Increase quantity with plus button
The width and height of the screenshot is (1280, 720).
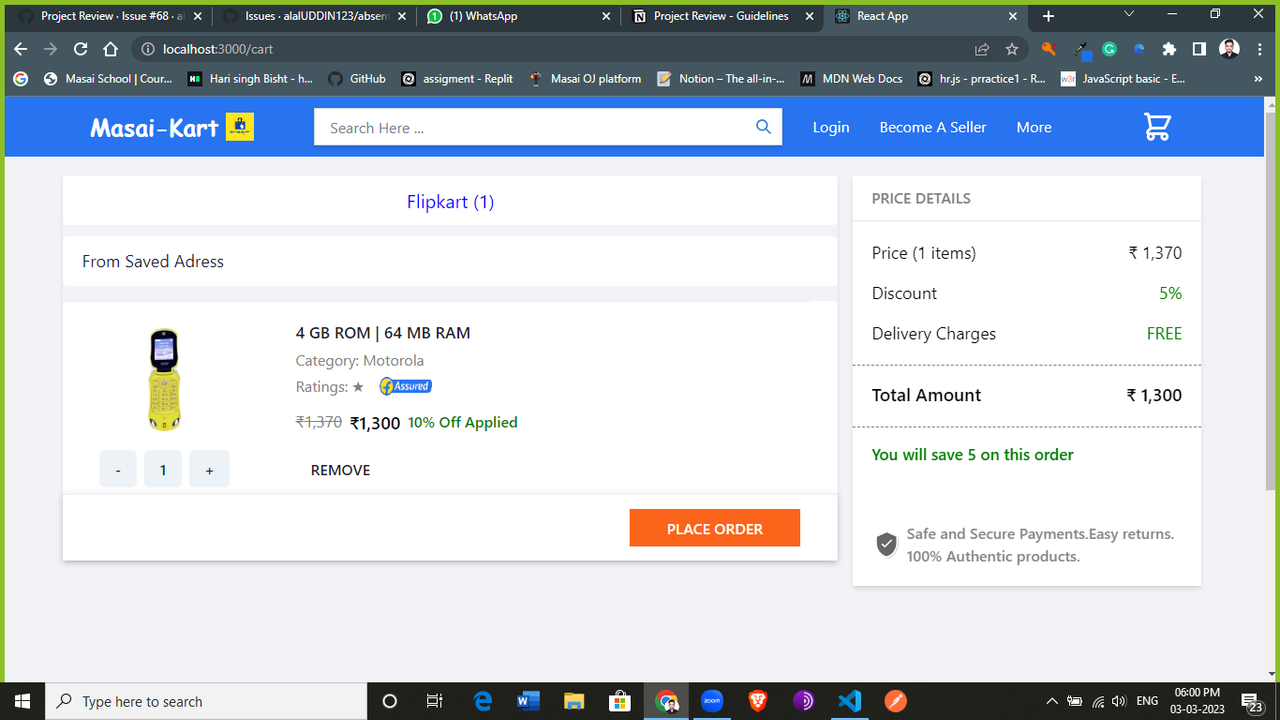tap(209, 469)
